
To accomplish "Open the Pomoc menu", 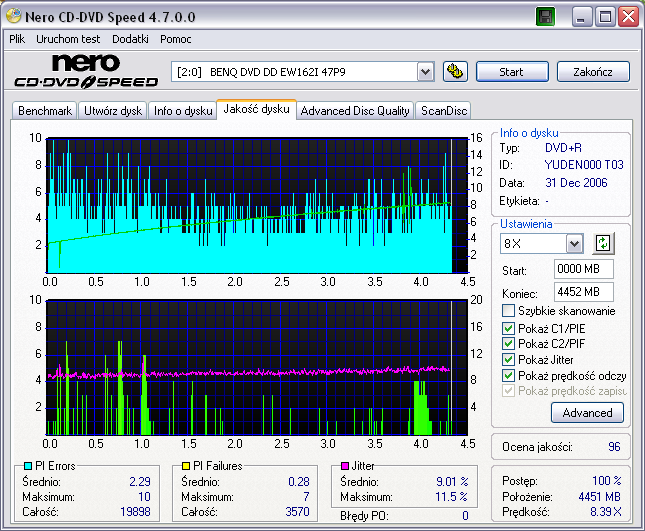I will point(176,39).
